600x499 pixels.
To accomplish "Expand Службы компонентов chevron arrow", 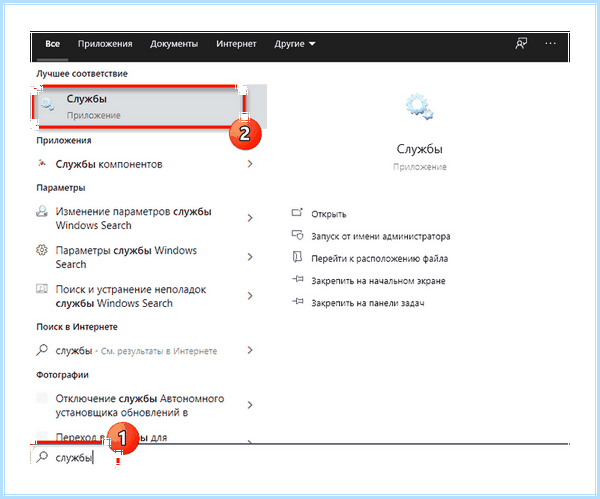I will 250,164.
